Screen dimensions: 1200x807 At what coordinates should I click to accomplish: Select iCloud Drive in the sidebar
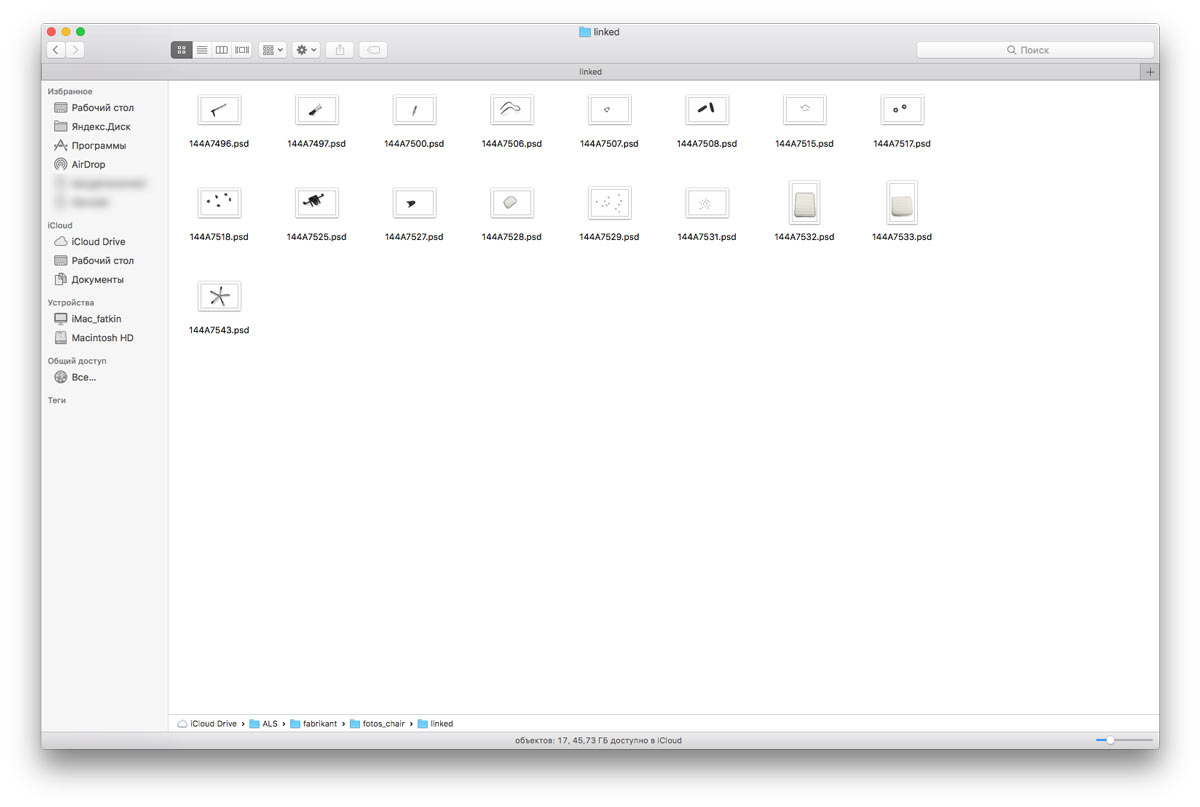click(x=98, y=242)
